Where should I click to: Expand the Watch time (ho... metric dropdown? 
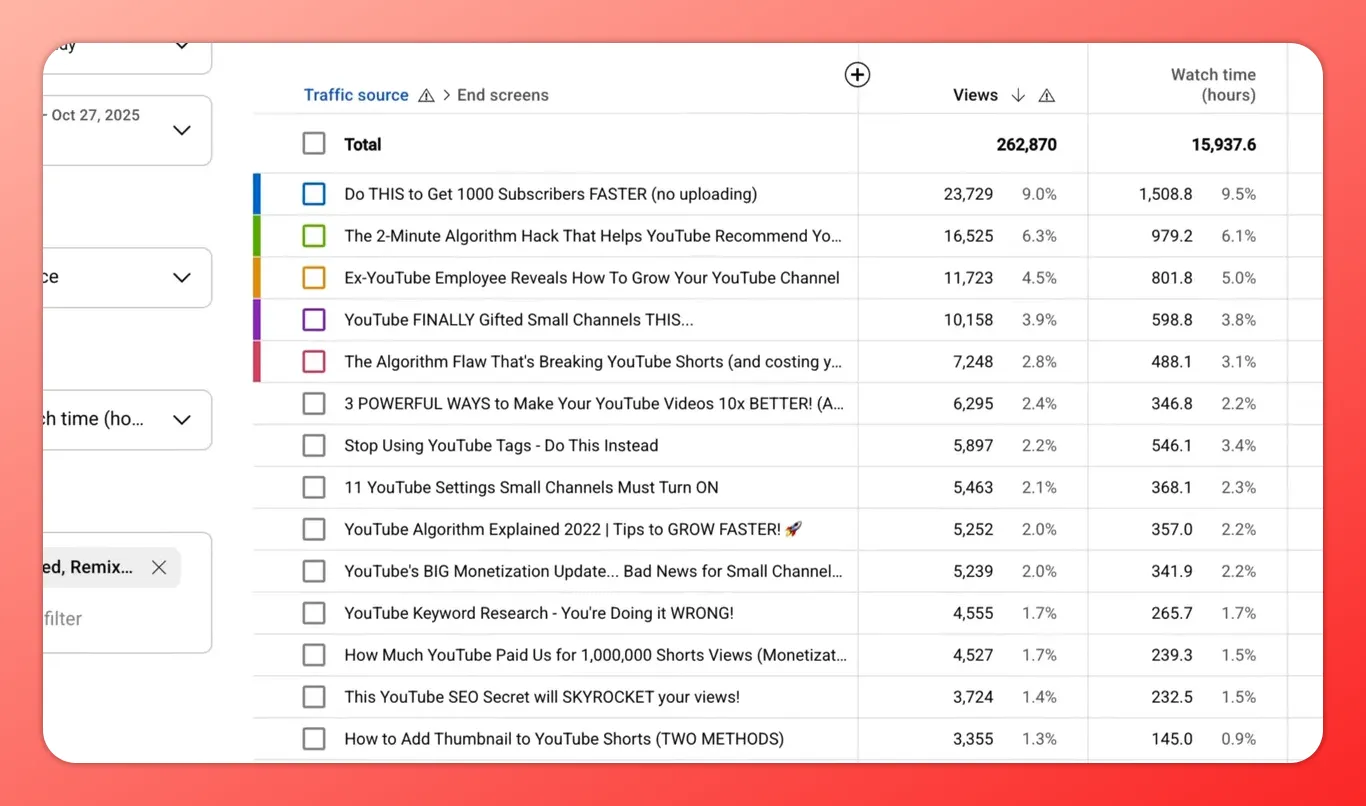point(127,419)
